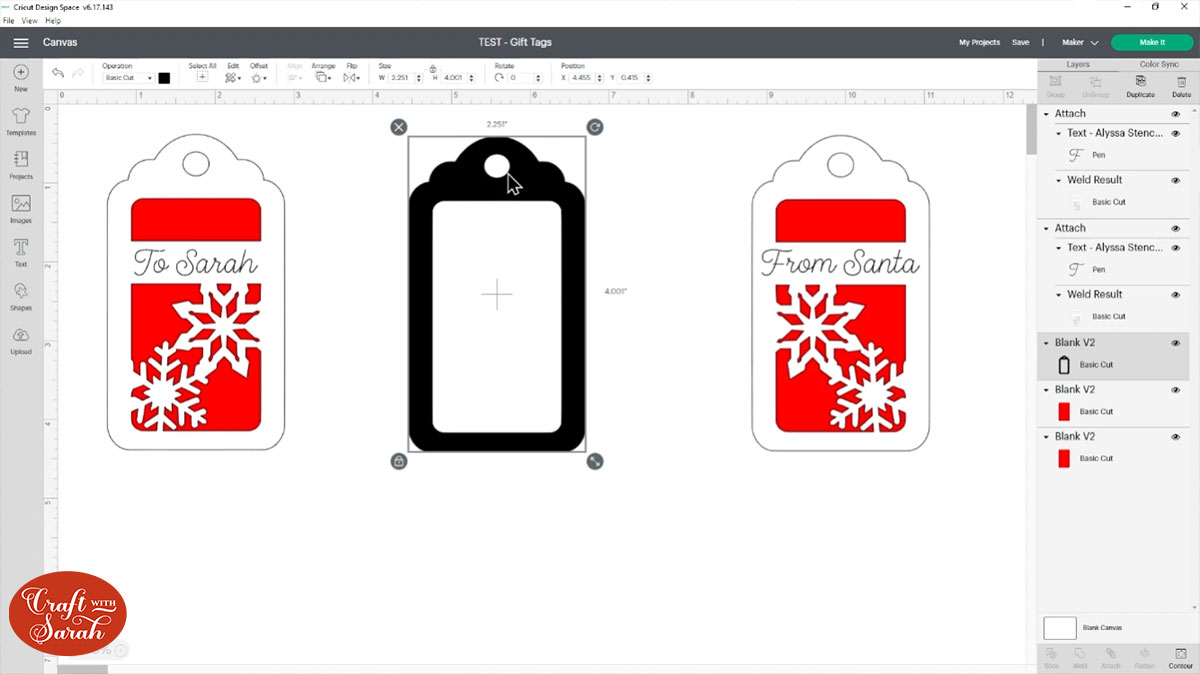Select the From Santa tag on canvas
This screenshot has height=674, width=1200.
coord(840,292)
